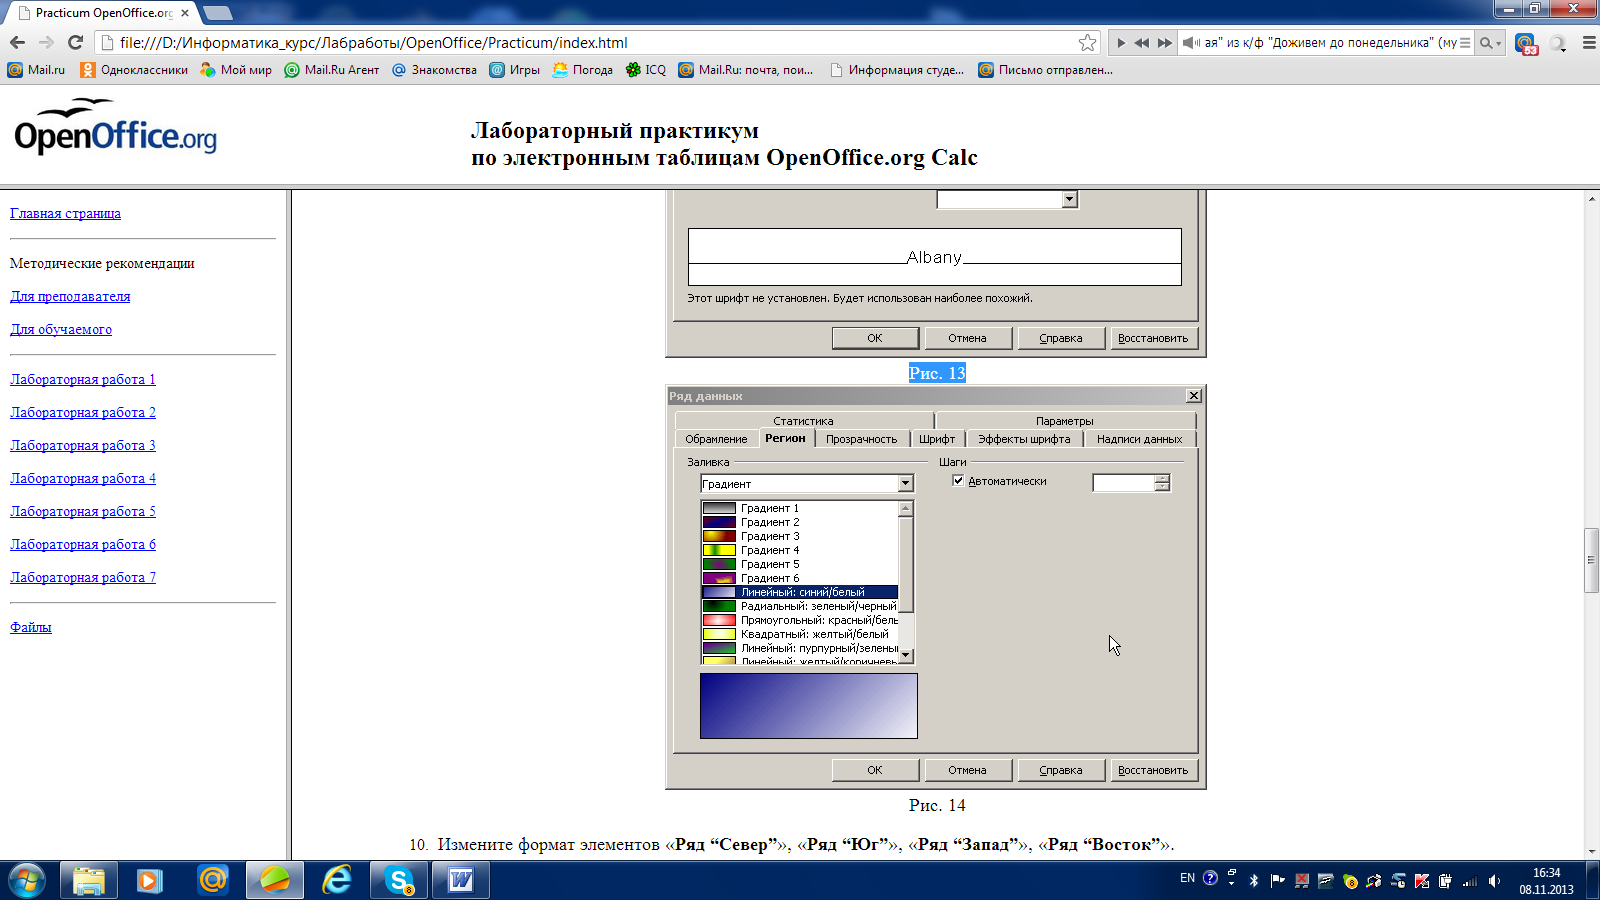The width and height of the screenshot is (1600, 900).
Task: Toggle the Автоматически checkbox
Action: pos(958,481)
